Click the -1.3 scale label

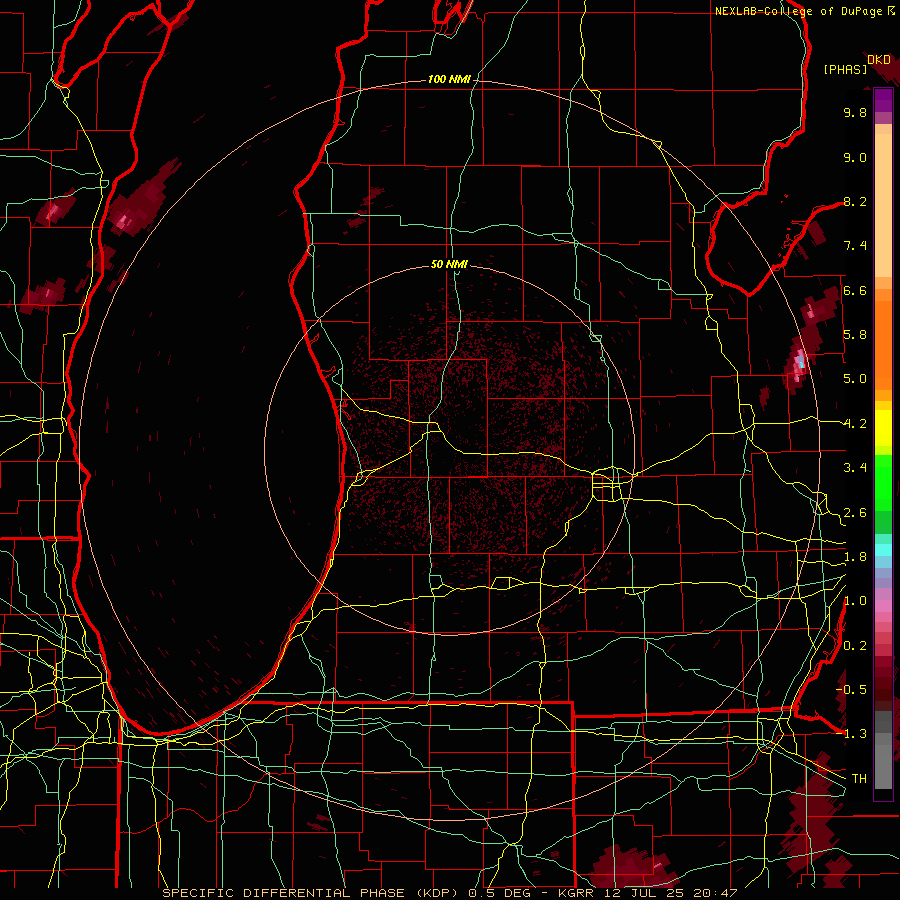(x=851, y=734)
